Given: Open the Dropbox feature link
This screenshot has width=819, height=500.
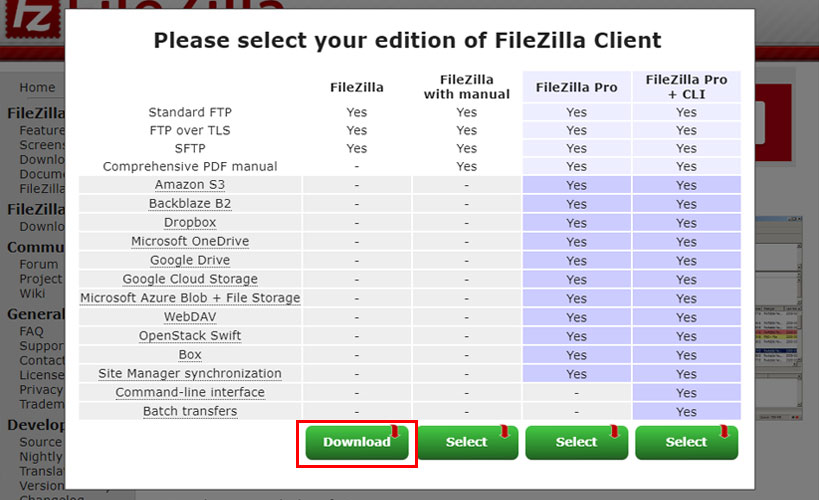Looking at the screenshot, I should (x=190, y=223).
